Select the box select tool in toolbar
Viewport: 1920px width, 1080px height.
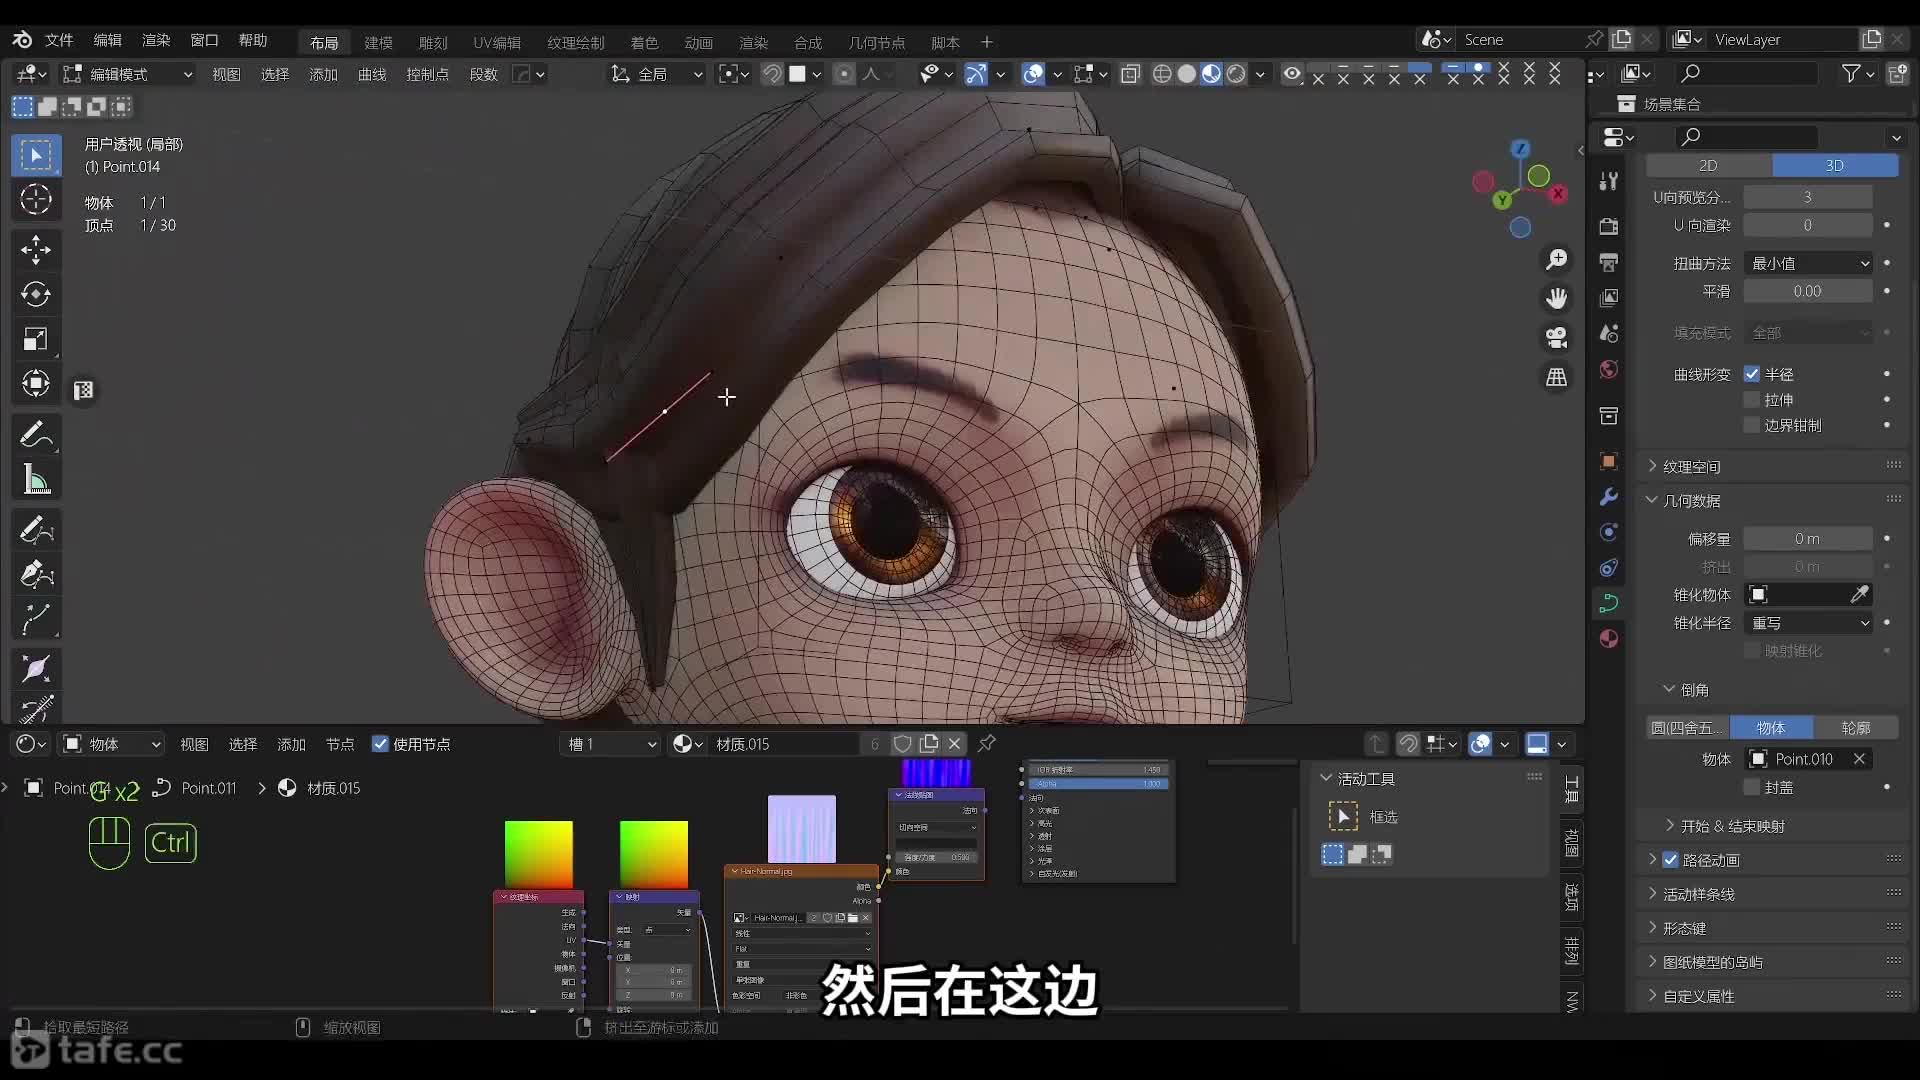click(x=36, y=155)
